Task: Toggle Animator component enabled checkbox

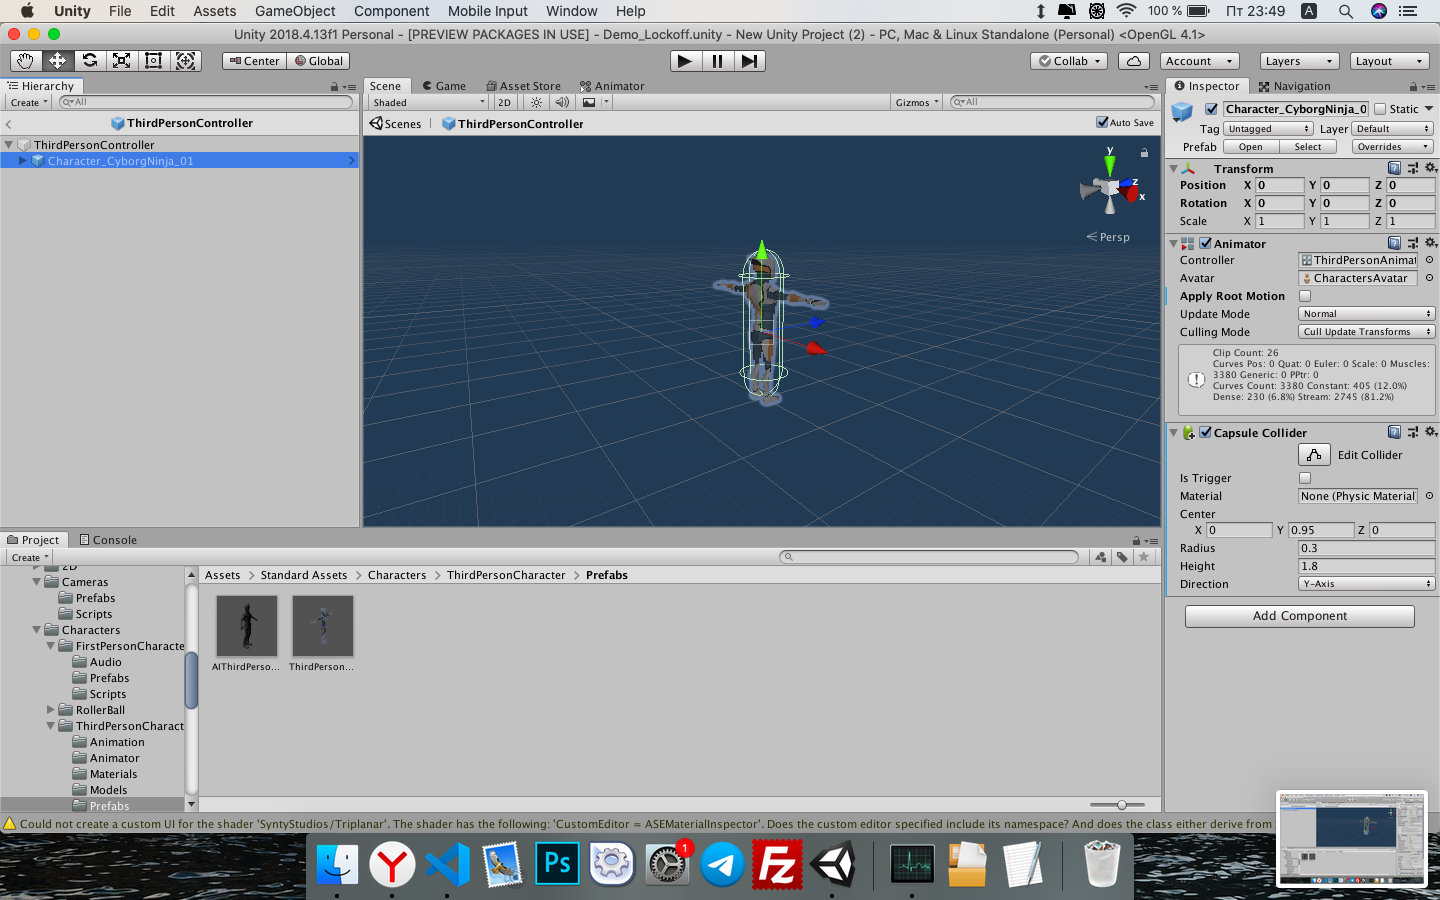Action: [x=1205, y=243]
